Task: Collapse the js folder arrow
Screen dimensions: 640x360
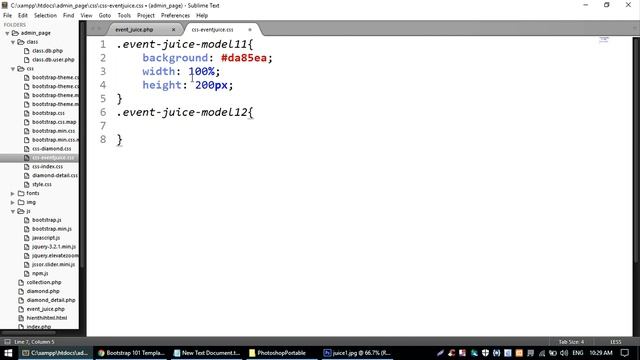Action: 13,211
